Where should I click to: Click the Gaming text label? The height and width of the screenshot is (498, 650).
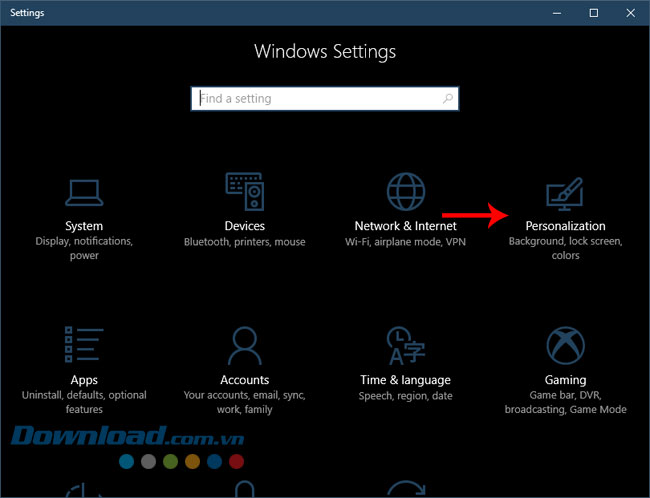pos(565,380)
